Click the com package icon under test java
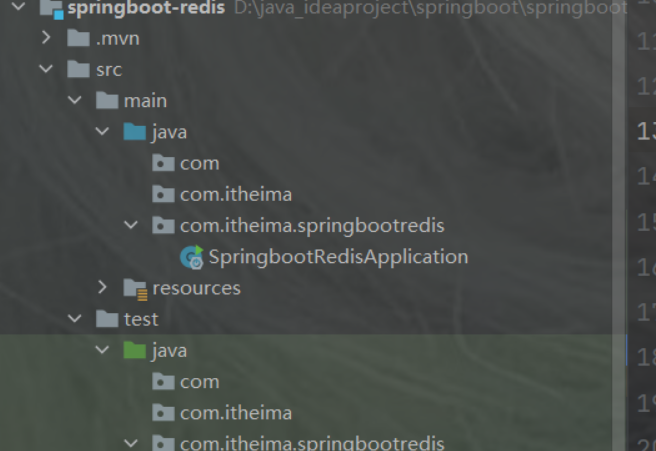This screenshot has height=451, width=656. click(163, 382)
